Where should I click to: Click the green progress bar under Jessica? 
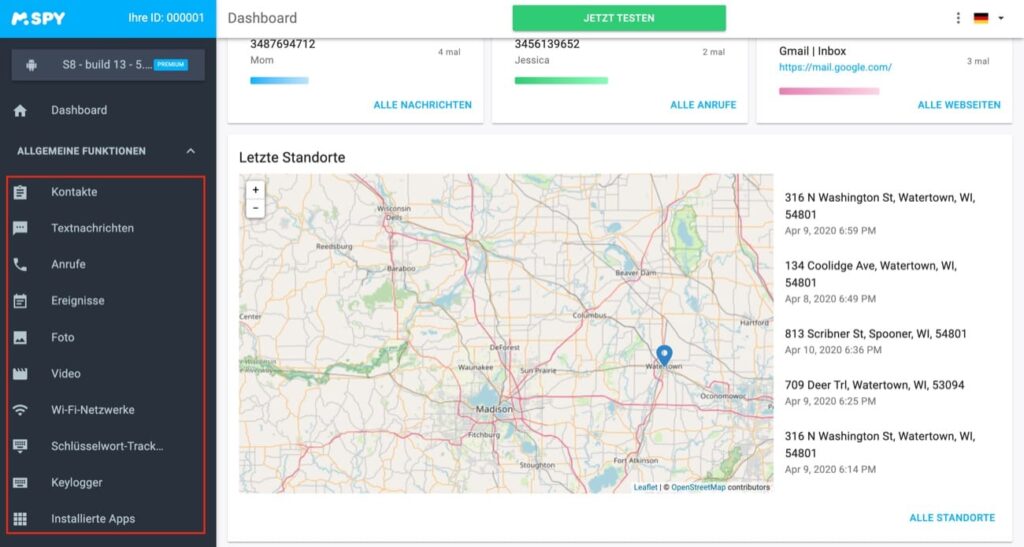pyautogui.click(x=561, y=81)
